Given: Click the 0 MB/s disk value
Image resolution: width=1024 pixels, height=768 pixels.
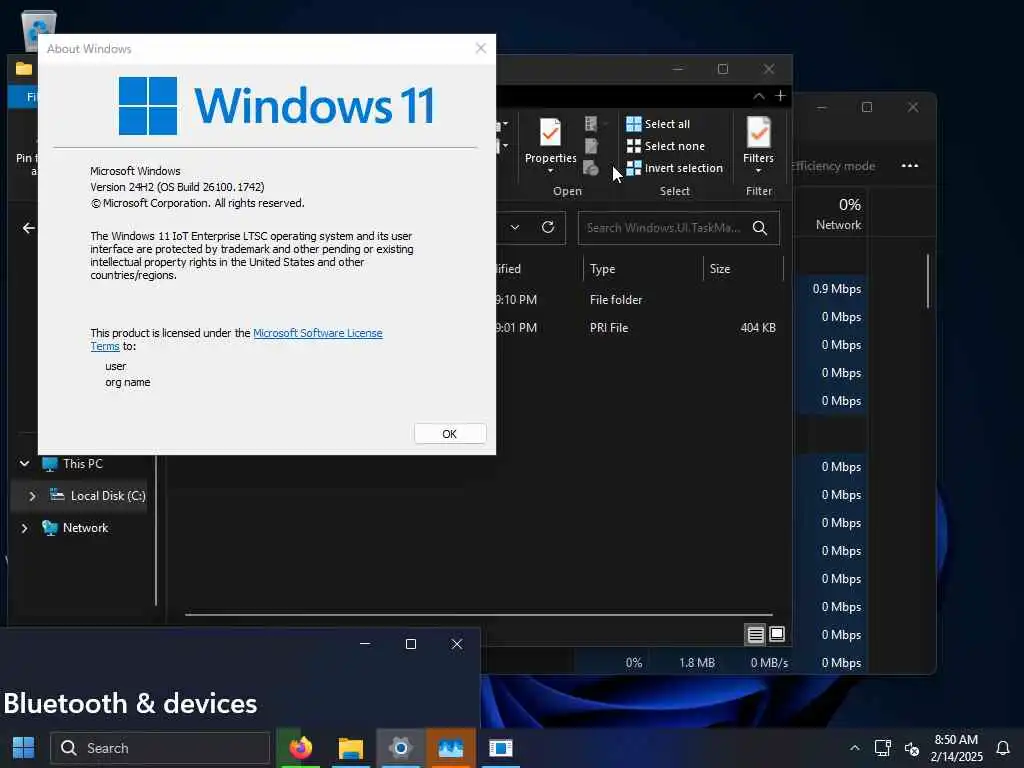Looking at the screenshot, I should (769, 663).
